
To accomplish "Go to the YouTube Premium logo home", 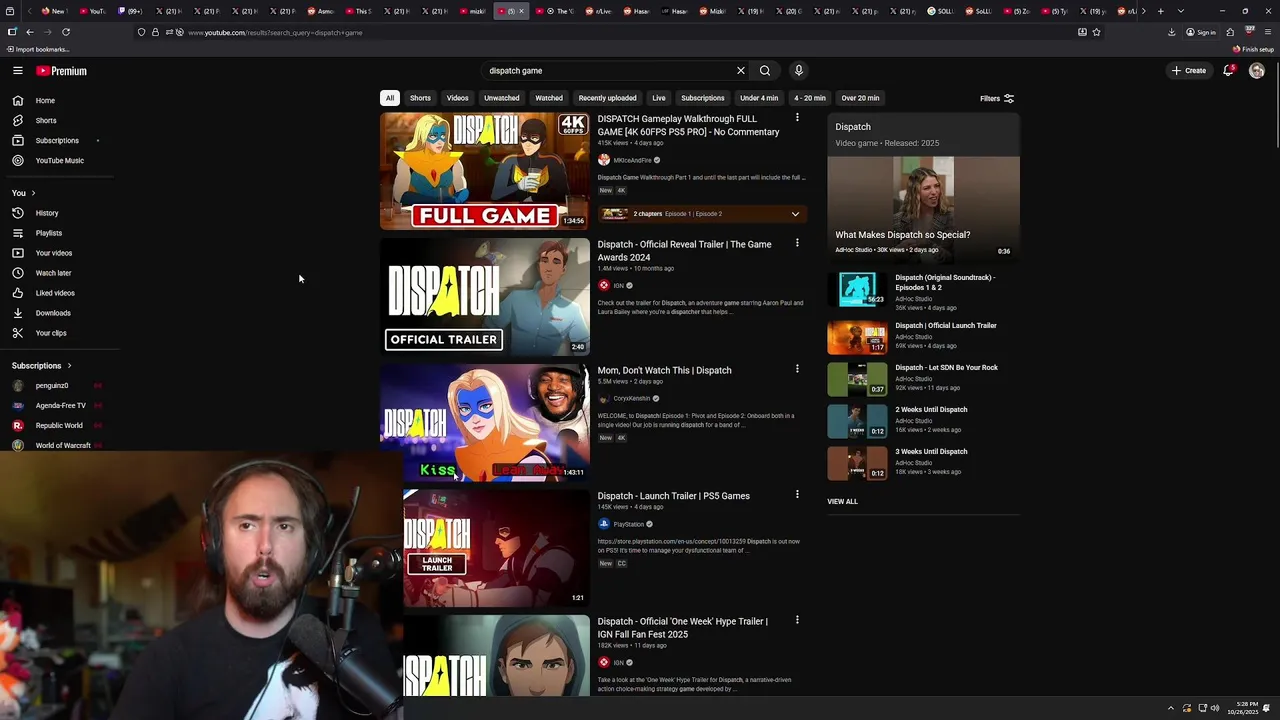I will (61, 71).
